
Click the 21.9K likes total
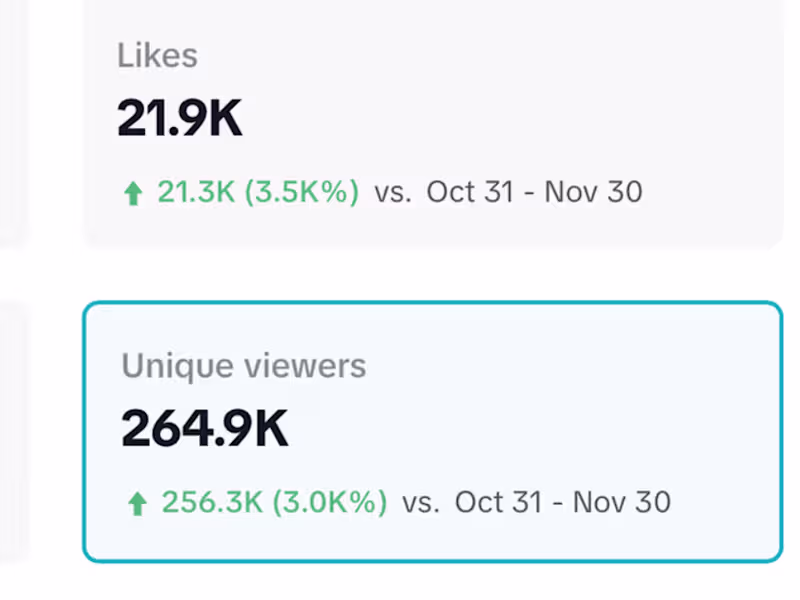(180, 119)
